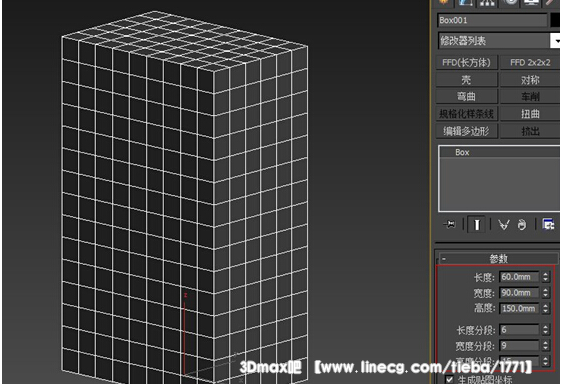561x384 pixels.
Task: Click make unique icon
Action: (x=504, y=225)
